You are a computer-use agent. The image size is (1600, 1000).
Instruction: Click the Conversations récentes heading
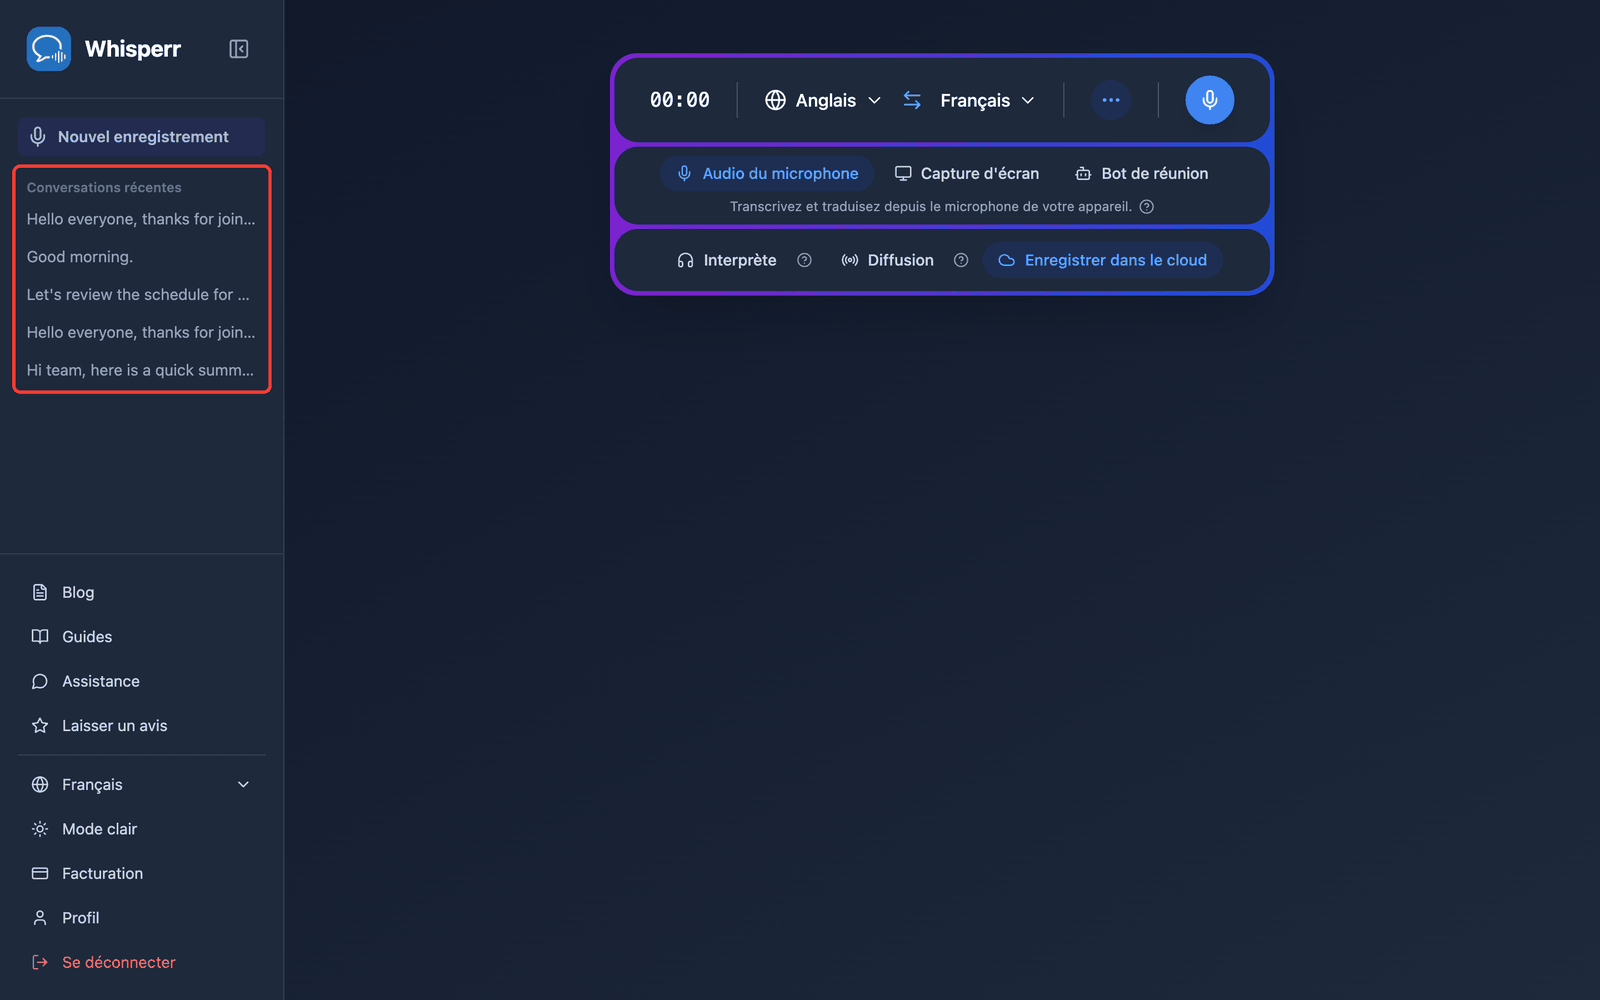click(x=104, y=188)
